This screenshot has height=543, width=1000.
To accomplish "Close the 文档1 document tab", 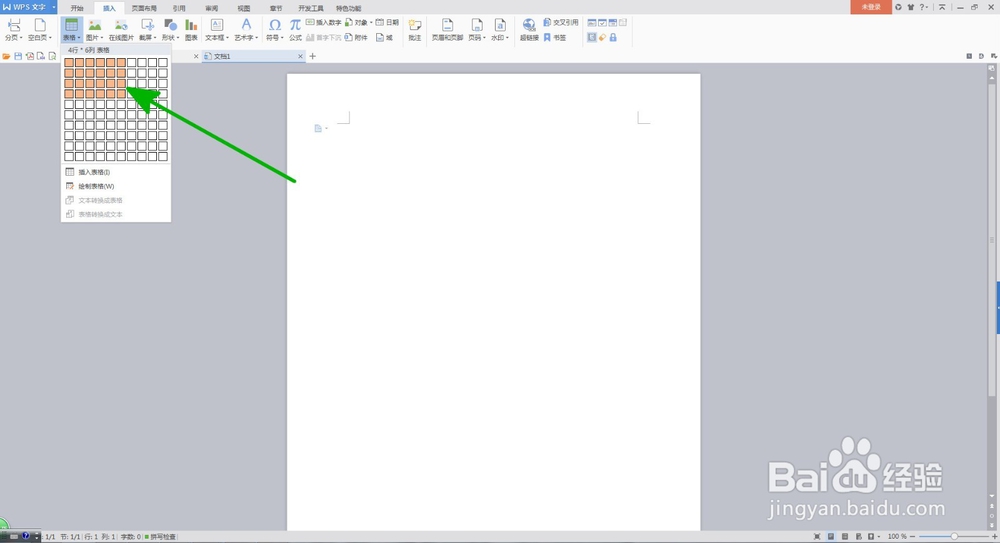I will tap(300, 56).
